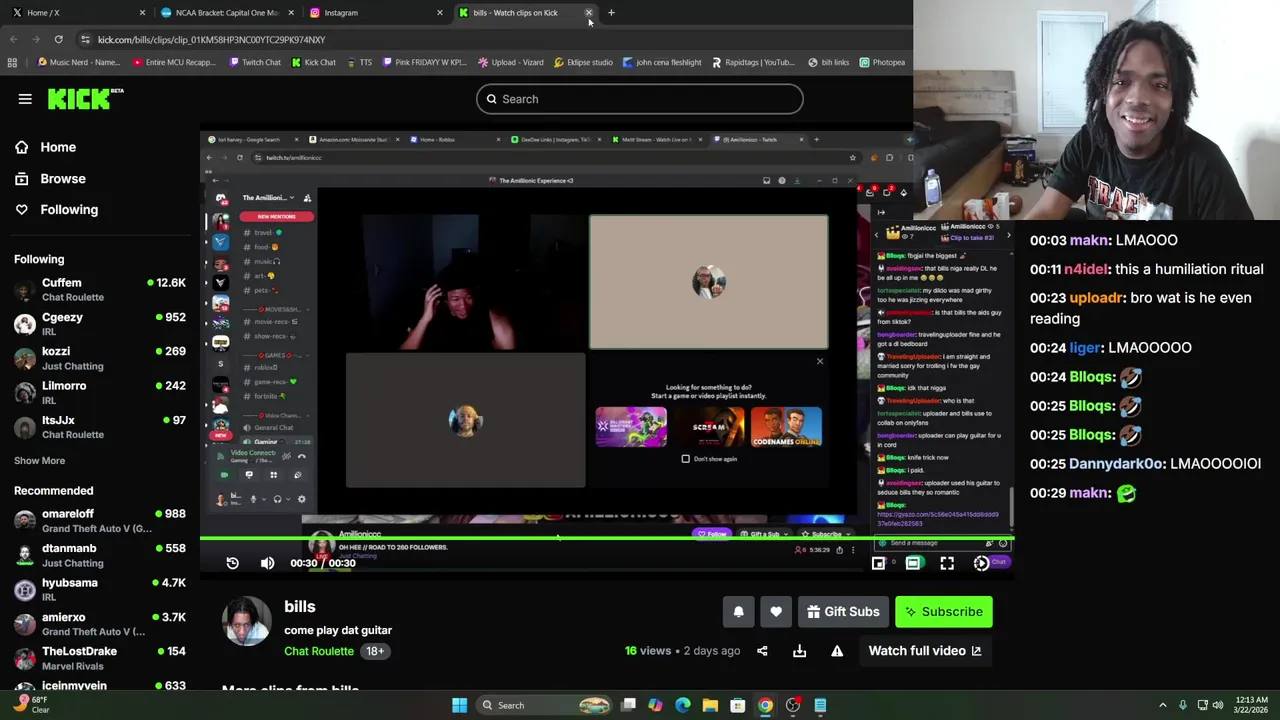Click the Kick search field
The width and height of the screenshot is (1280, 720).
tap(639, 99)
